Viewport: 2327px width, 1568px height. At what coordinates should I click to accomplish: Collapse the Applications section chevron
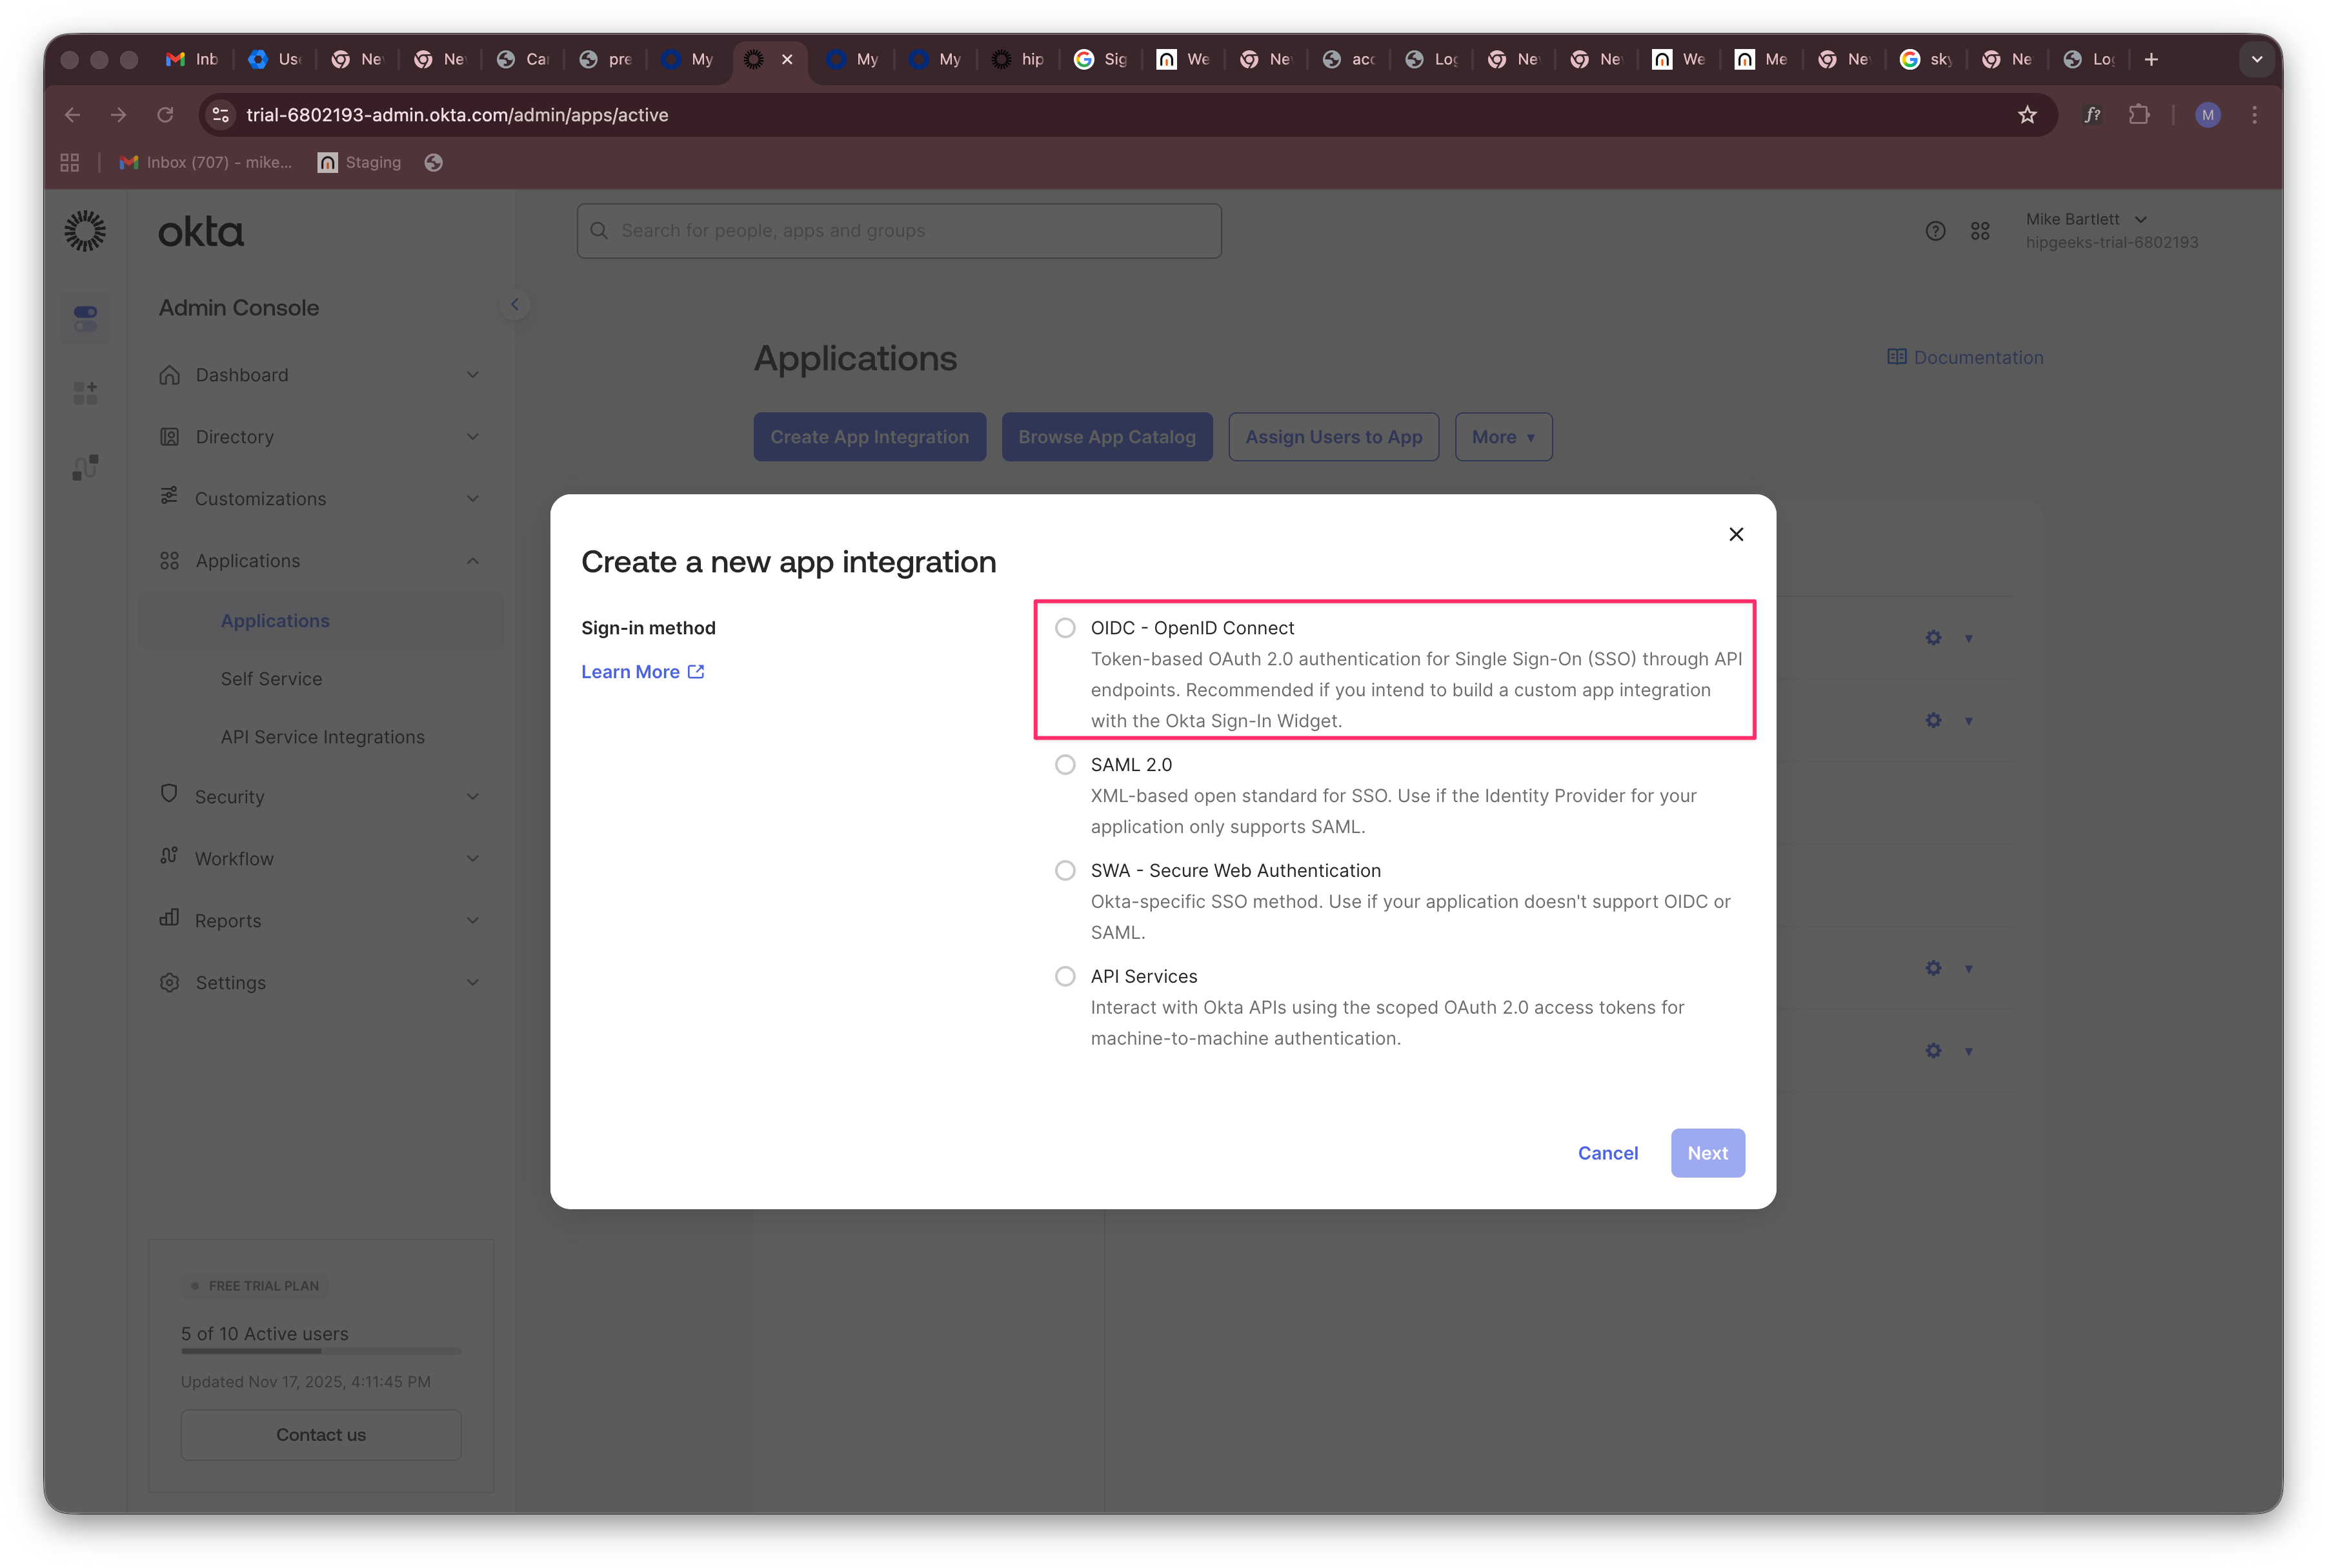click(x=473, y=560)
